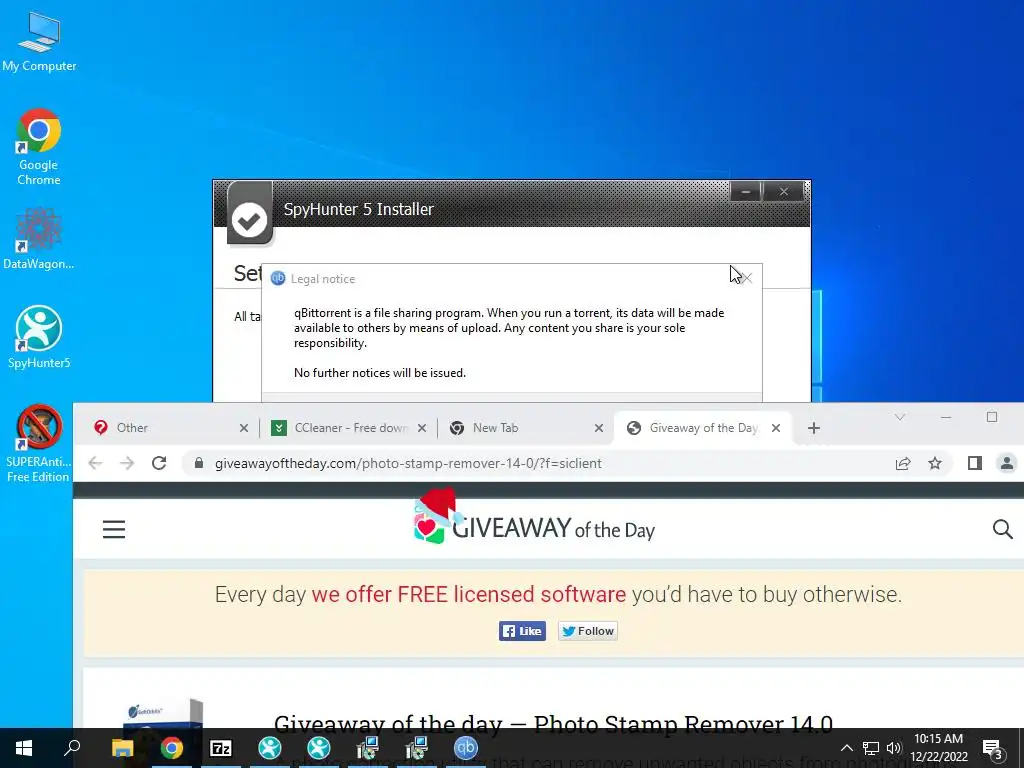Close the SpyHunter 5 Installer window
Screen dimensions: 1024x768
[784, 191]
